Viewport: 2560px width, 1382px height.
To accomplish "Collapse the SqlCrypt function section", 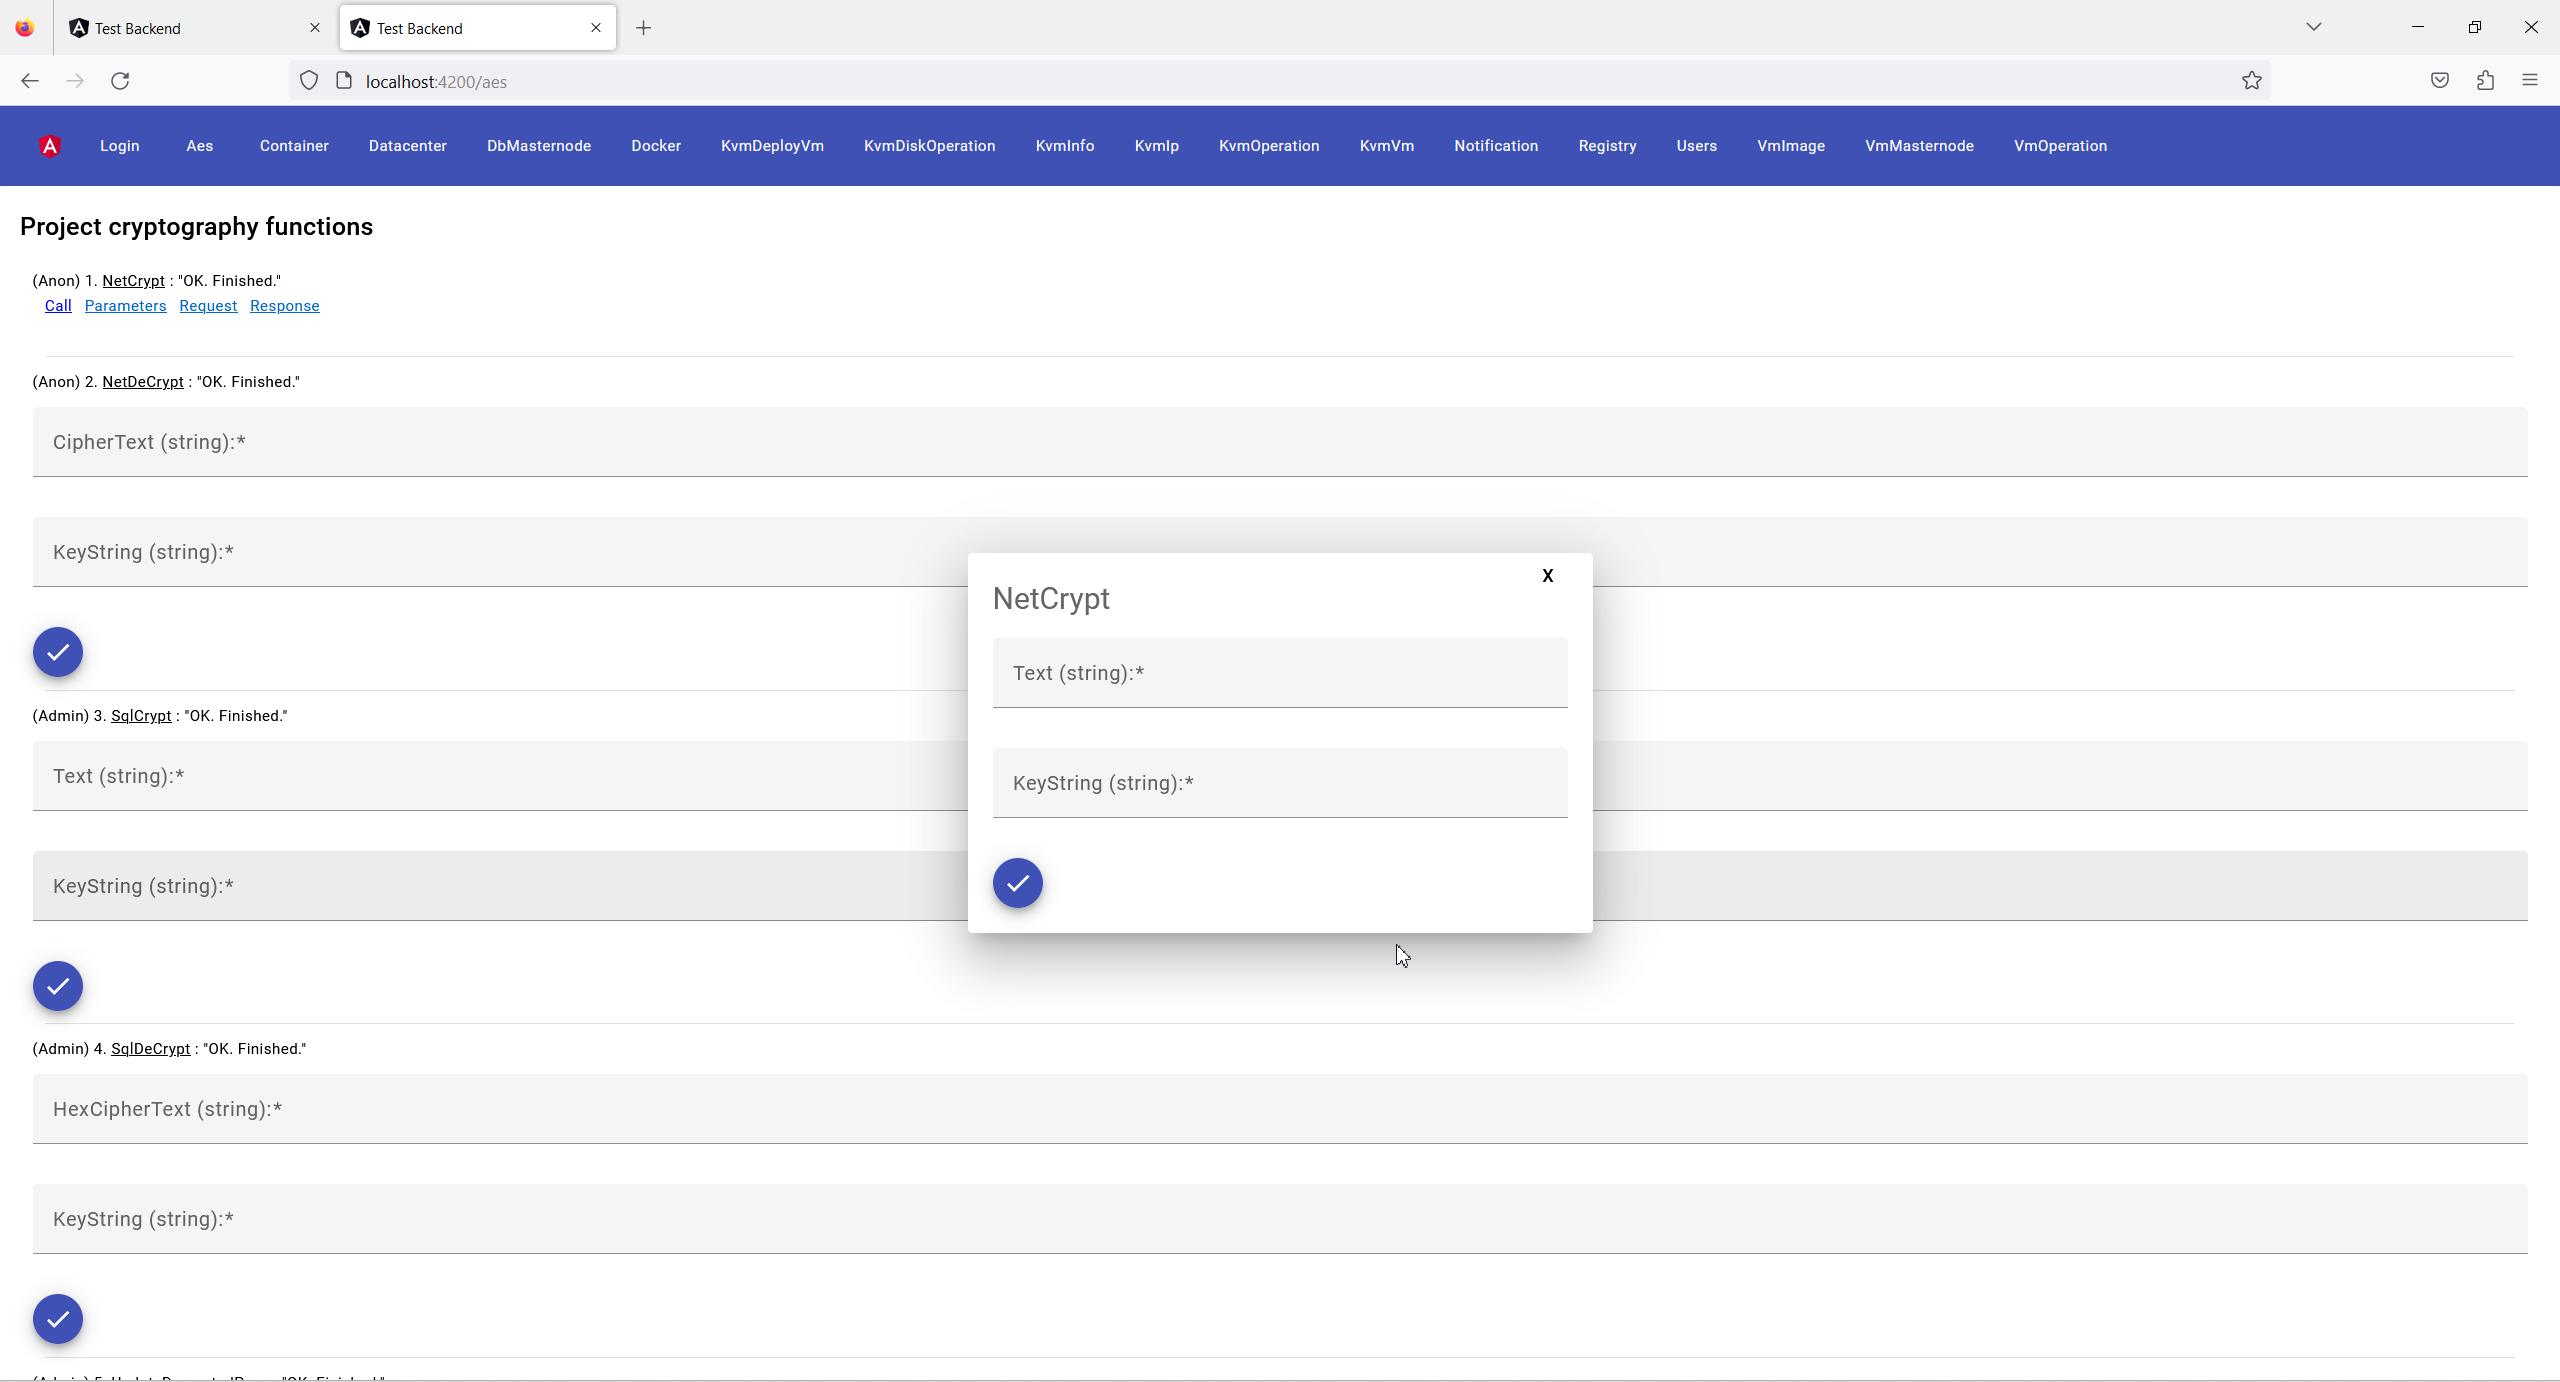I will (141, 716).
